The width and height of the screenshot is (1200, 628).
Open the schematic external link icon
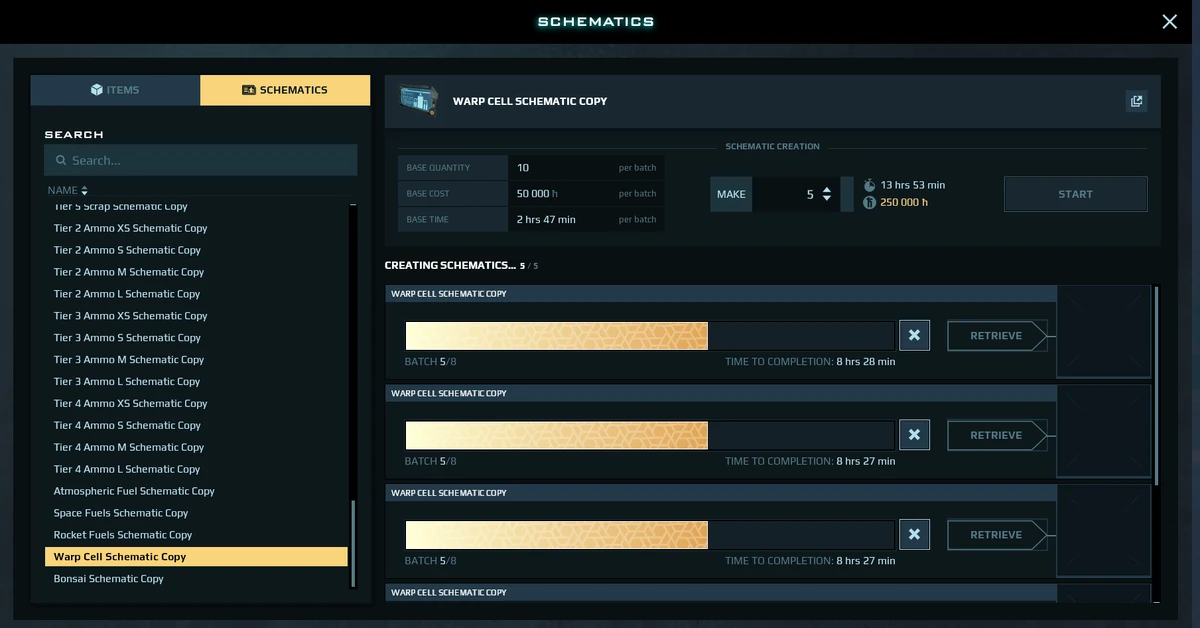[x=1136, y=100]
